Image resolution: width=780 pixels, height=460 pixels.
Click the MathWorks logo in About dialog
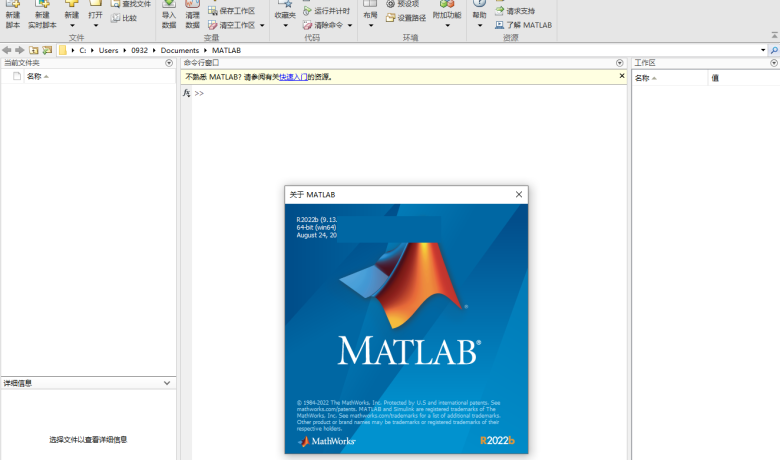coord(326,441)
